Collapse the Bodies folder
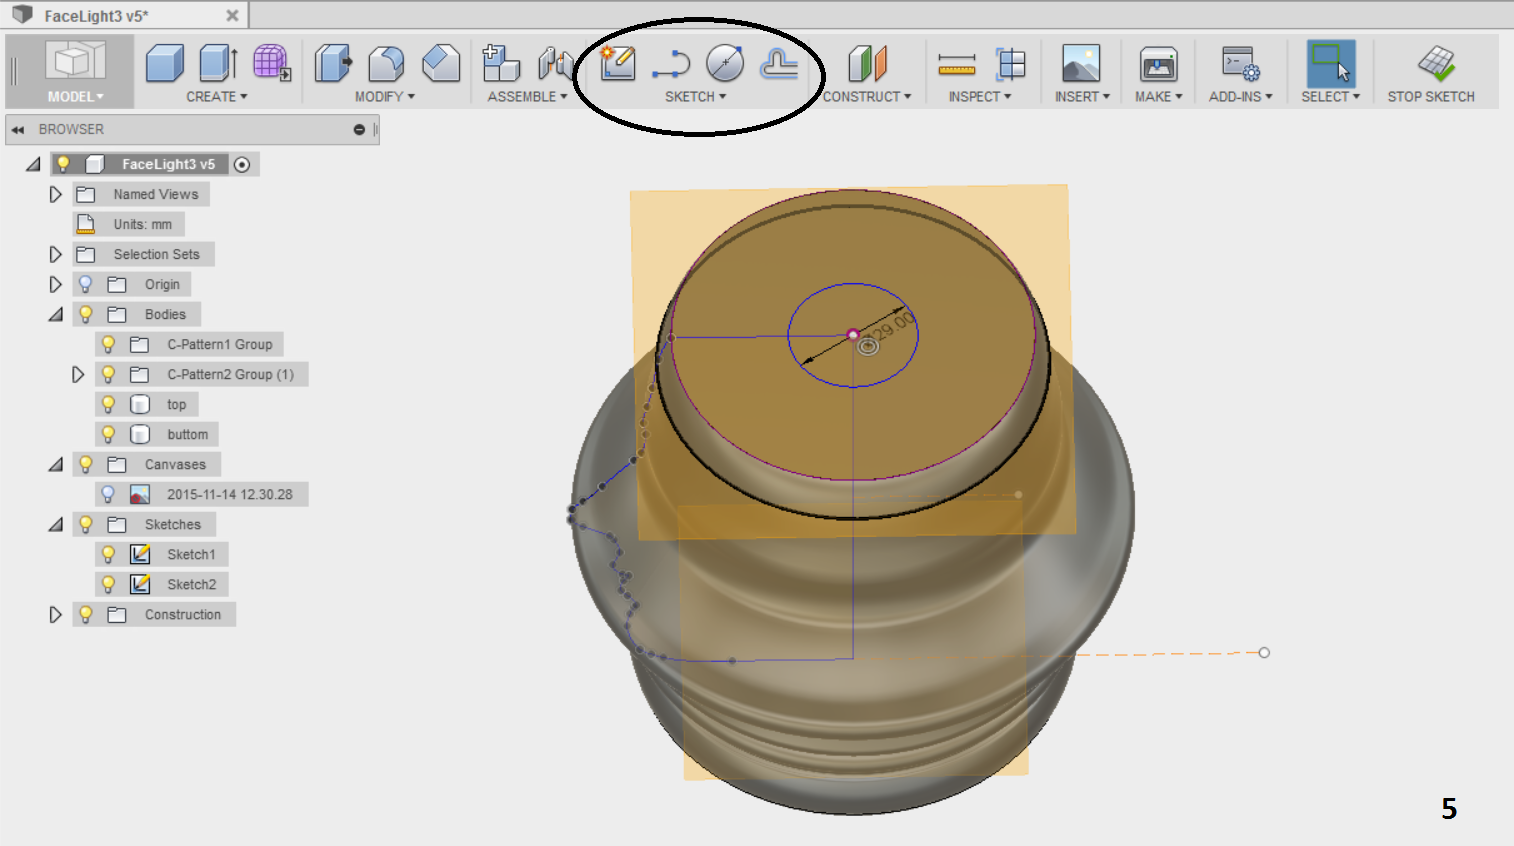 [55, 314]
